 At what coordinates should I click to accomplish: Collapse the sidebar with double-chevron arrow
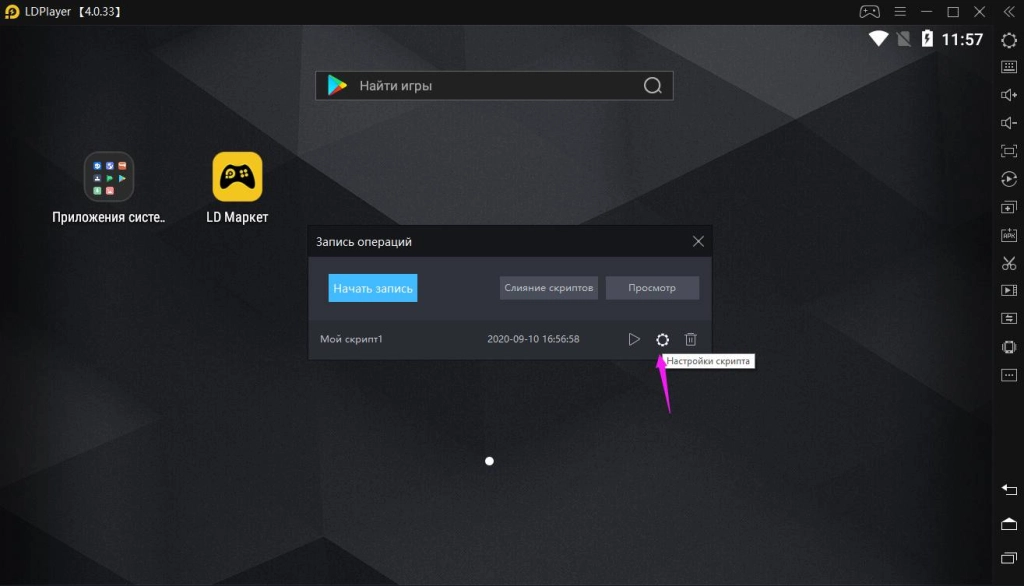(x=1009, y=12)
